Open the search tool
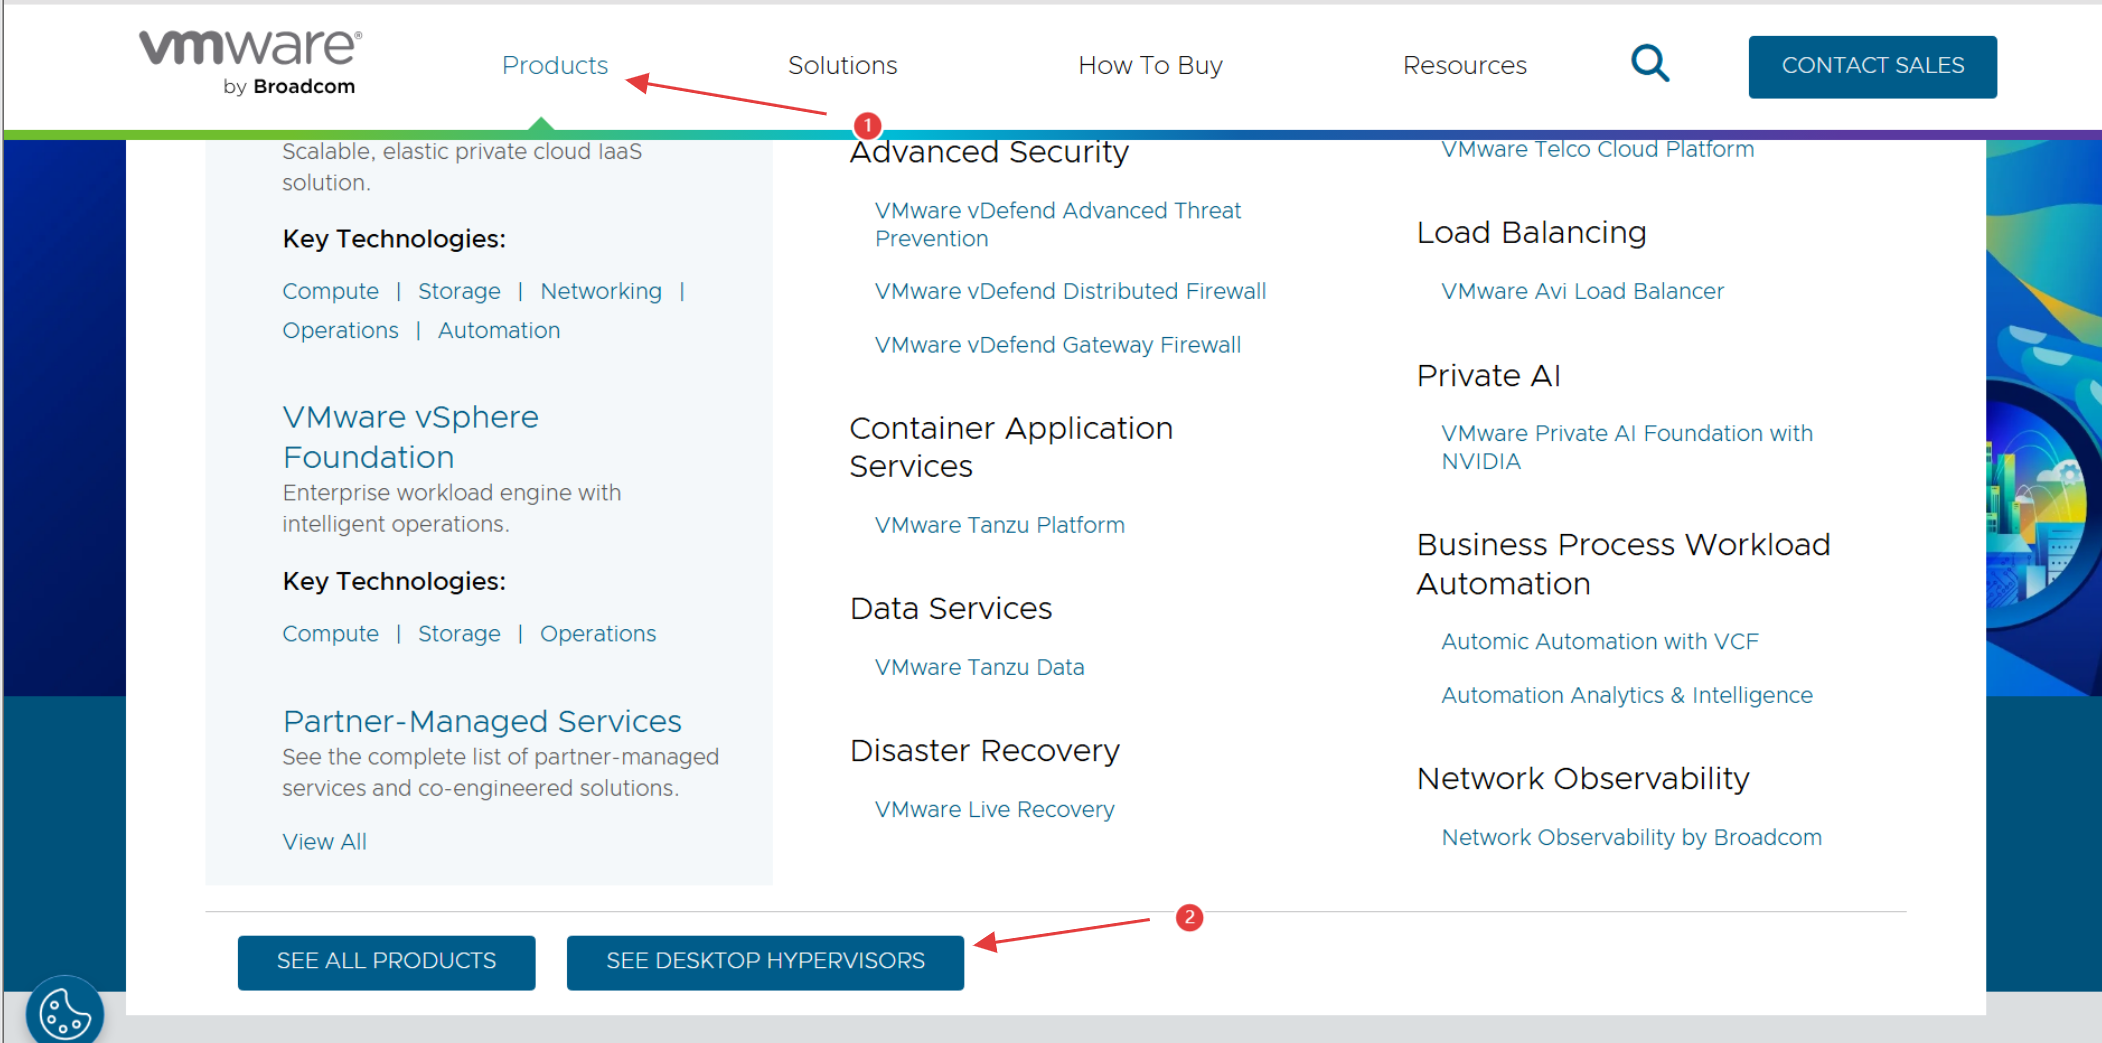The image size is (2102, 1043). coord(1649,63)
